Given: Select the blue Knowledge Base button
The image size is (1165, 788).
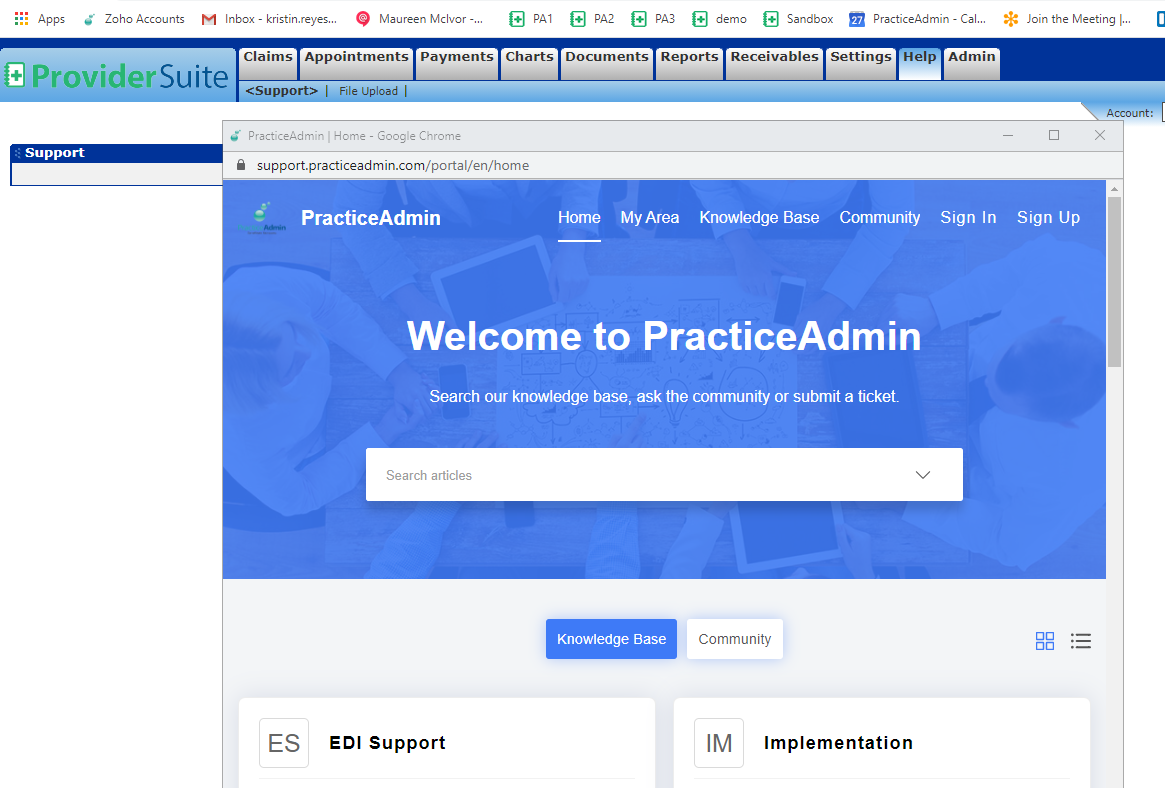Looking at the screenshot, I should coord(611,639).
